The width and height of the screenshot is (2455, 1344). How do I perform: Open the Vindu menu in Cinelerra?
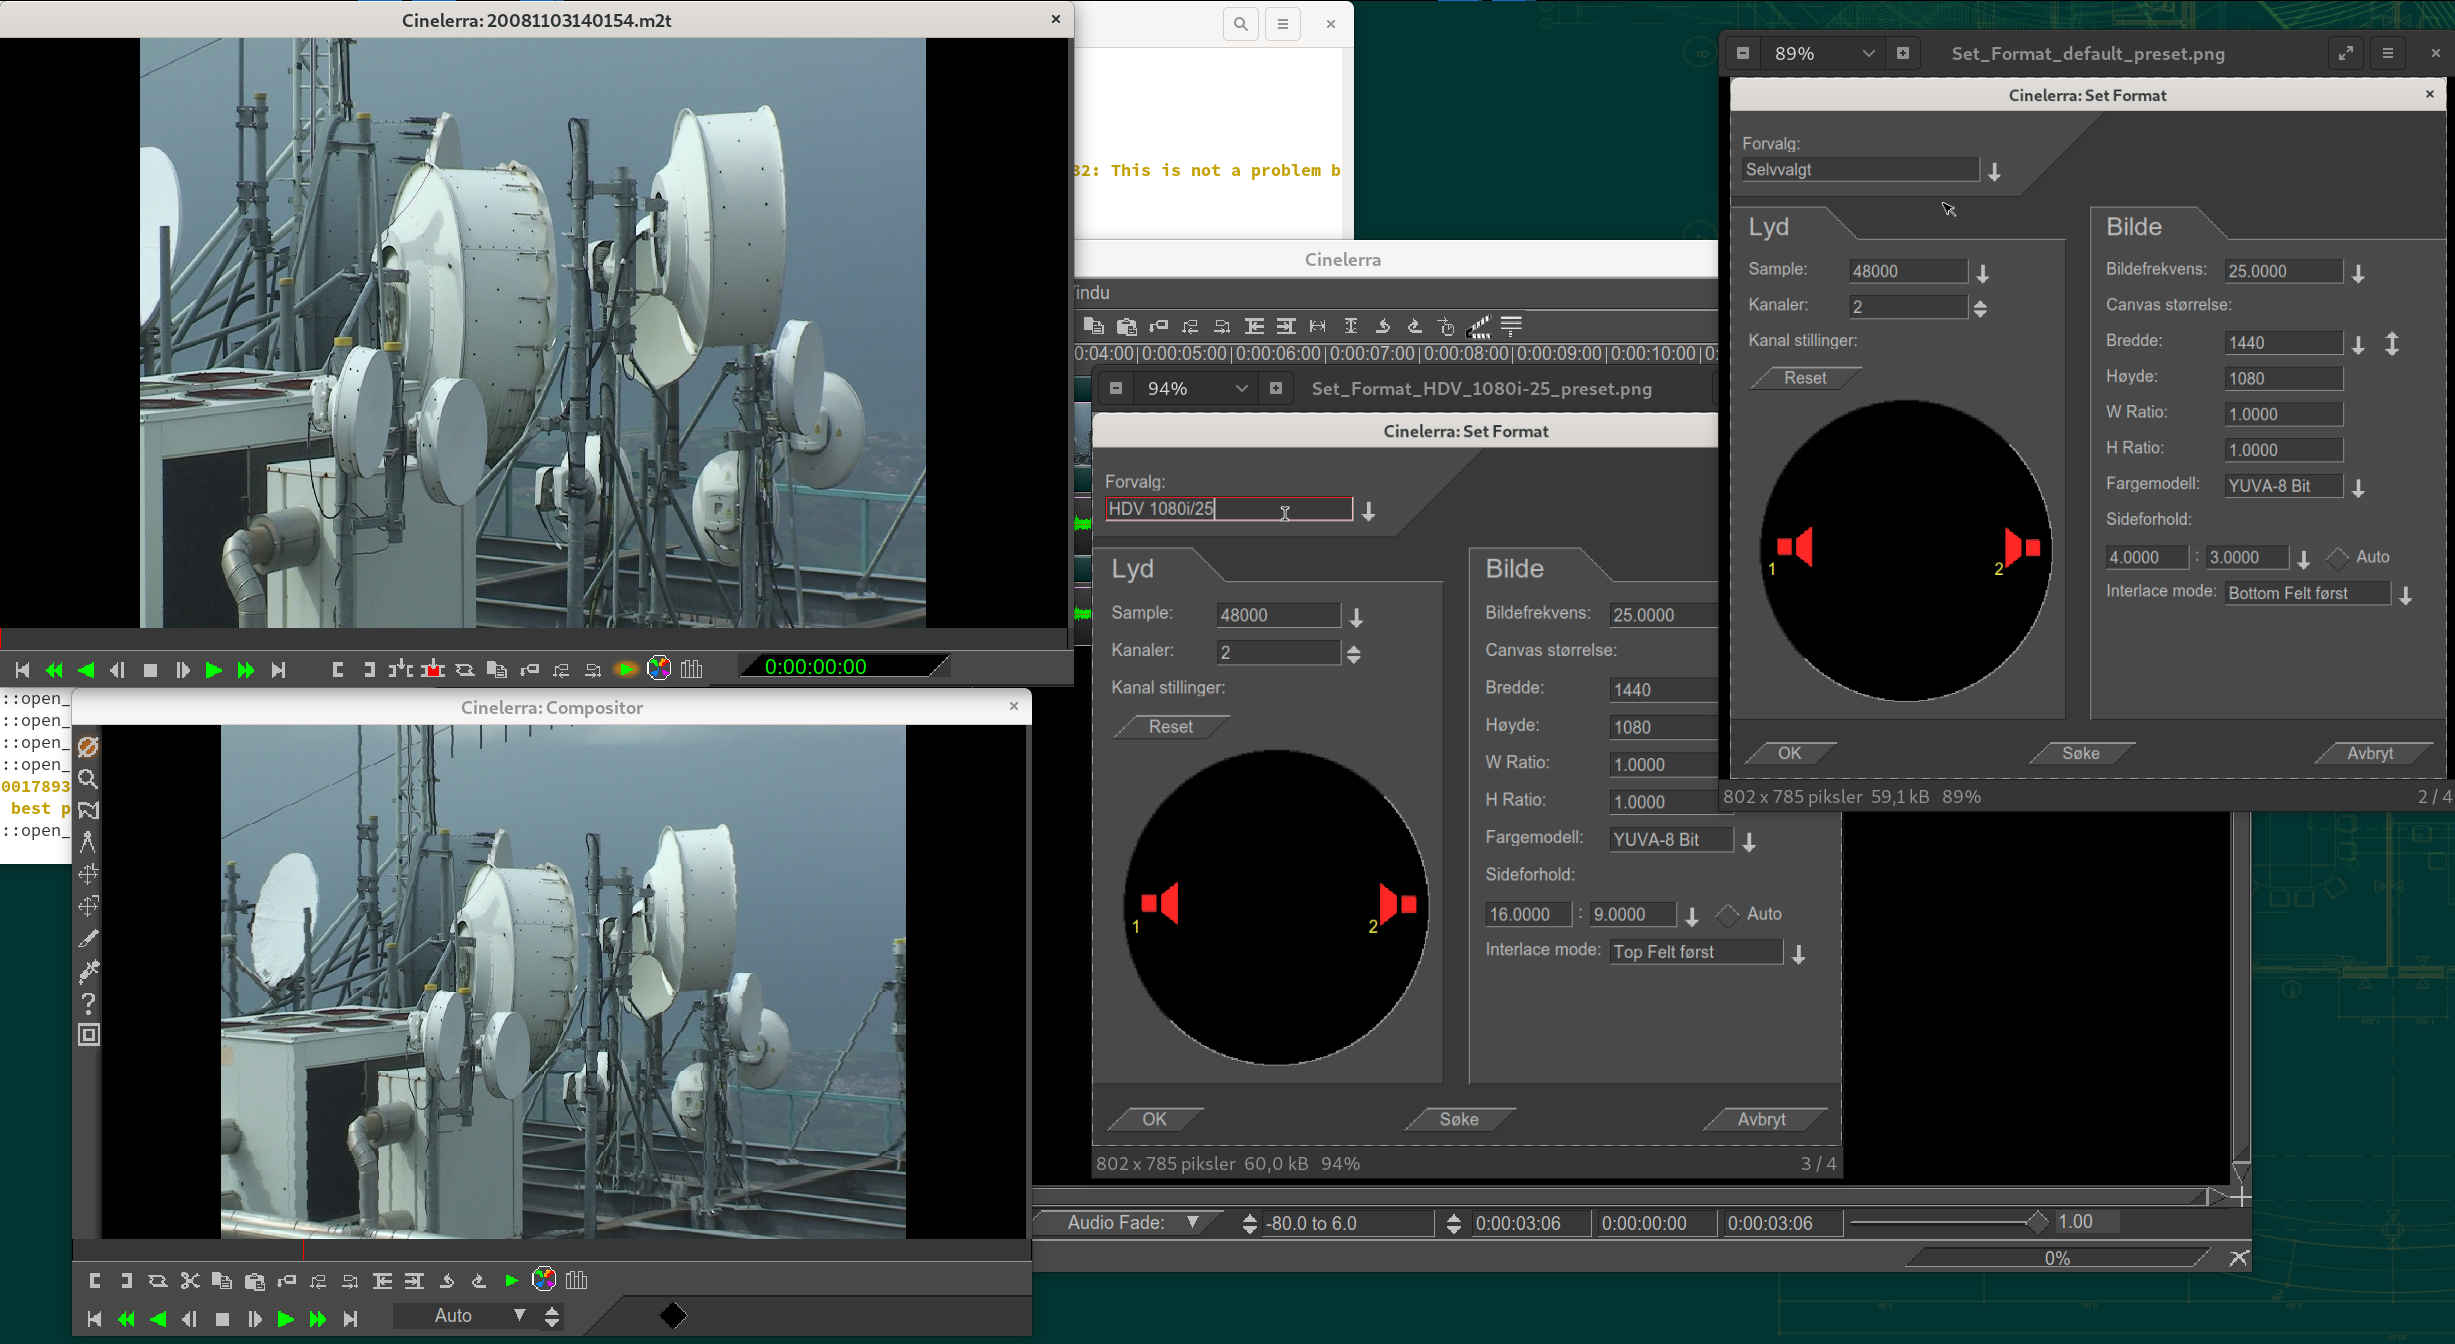click(x=1091, y=293)
